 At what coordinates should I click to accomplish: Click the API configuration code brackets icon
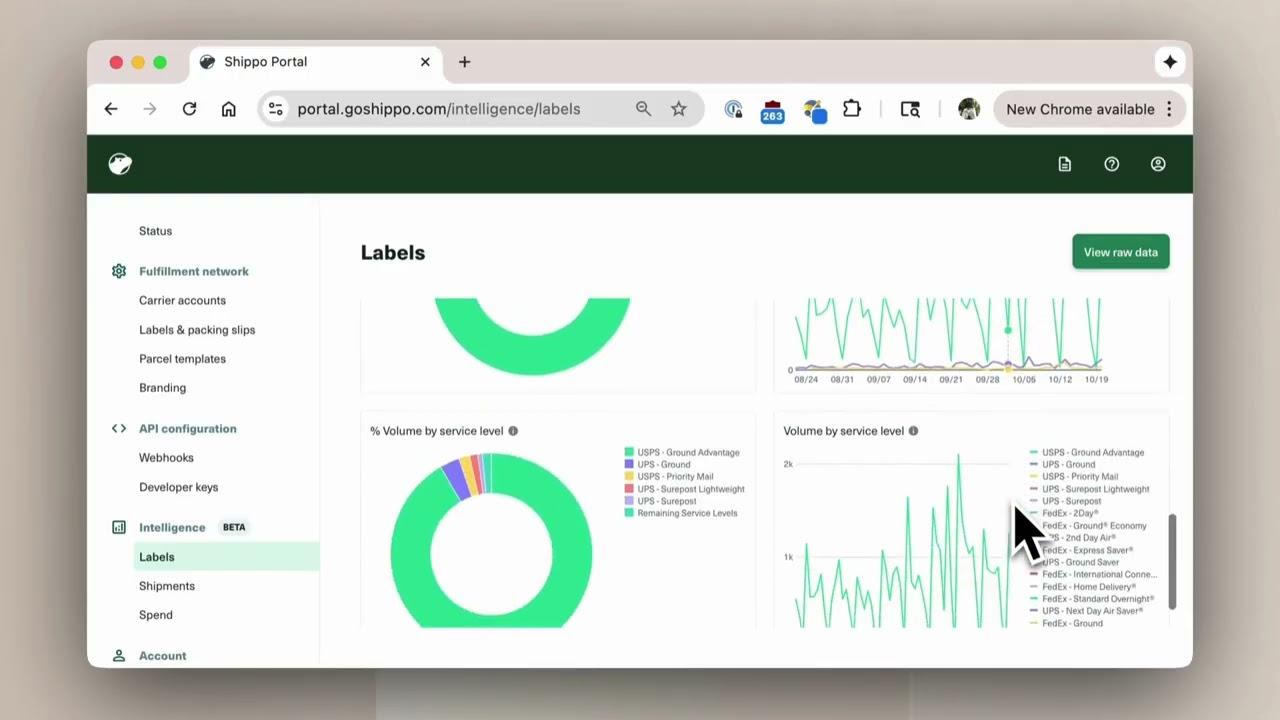pos(119,428)
